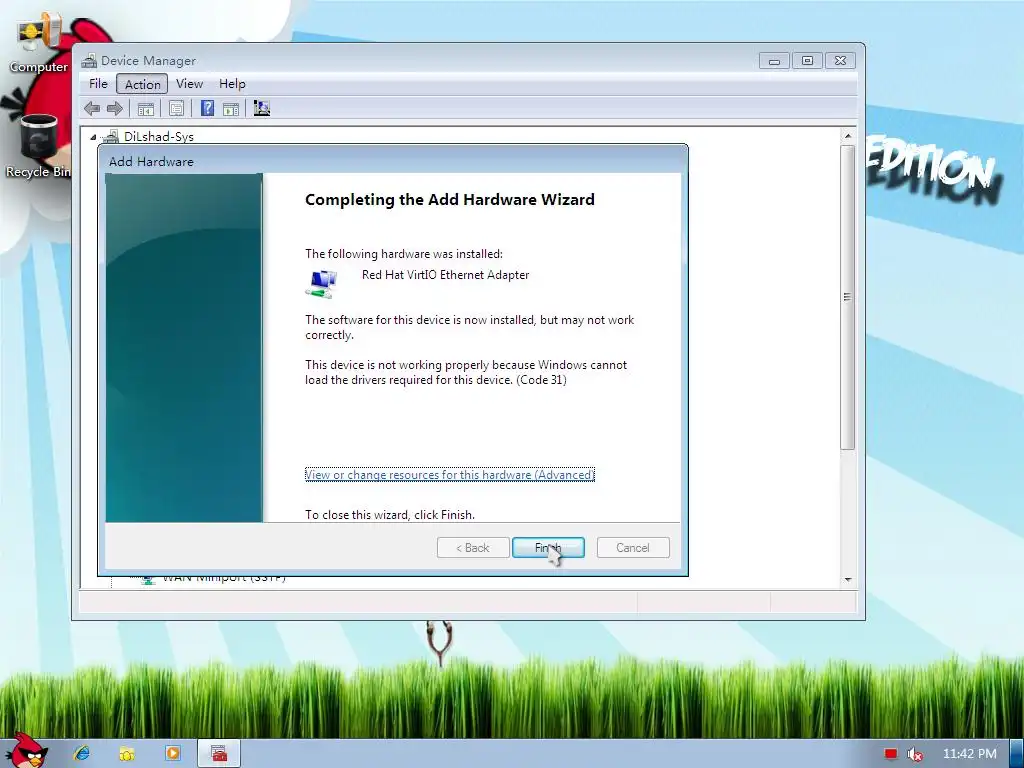The image size is (1024, 768).
Task: Open the Action menu
Action: click(x=142, y=84)
